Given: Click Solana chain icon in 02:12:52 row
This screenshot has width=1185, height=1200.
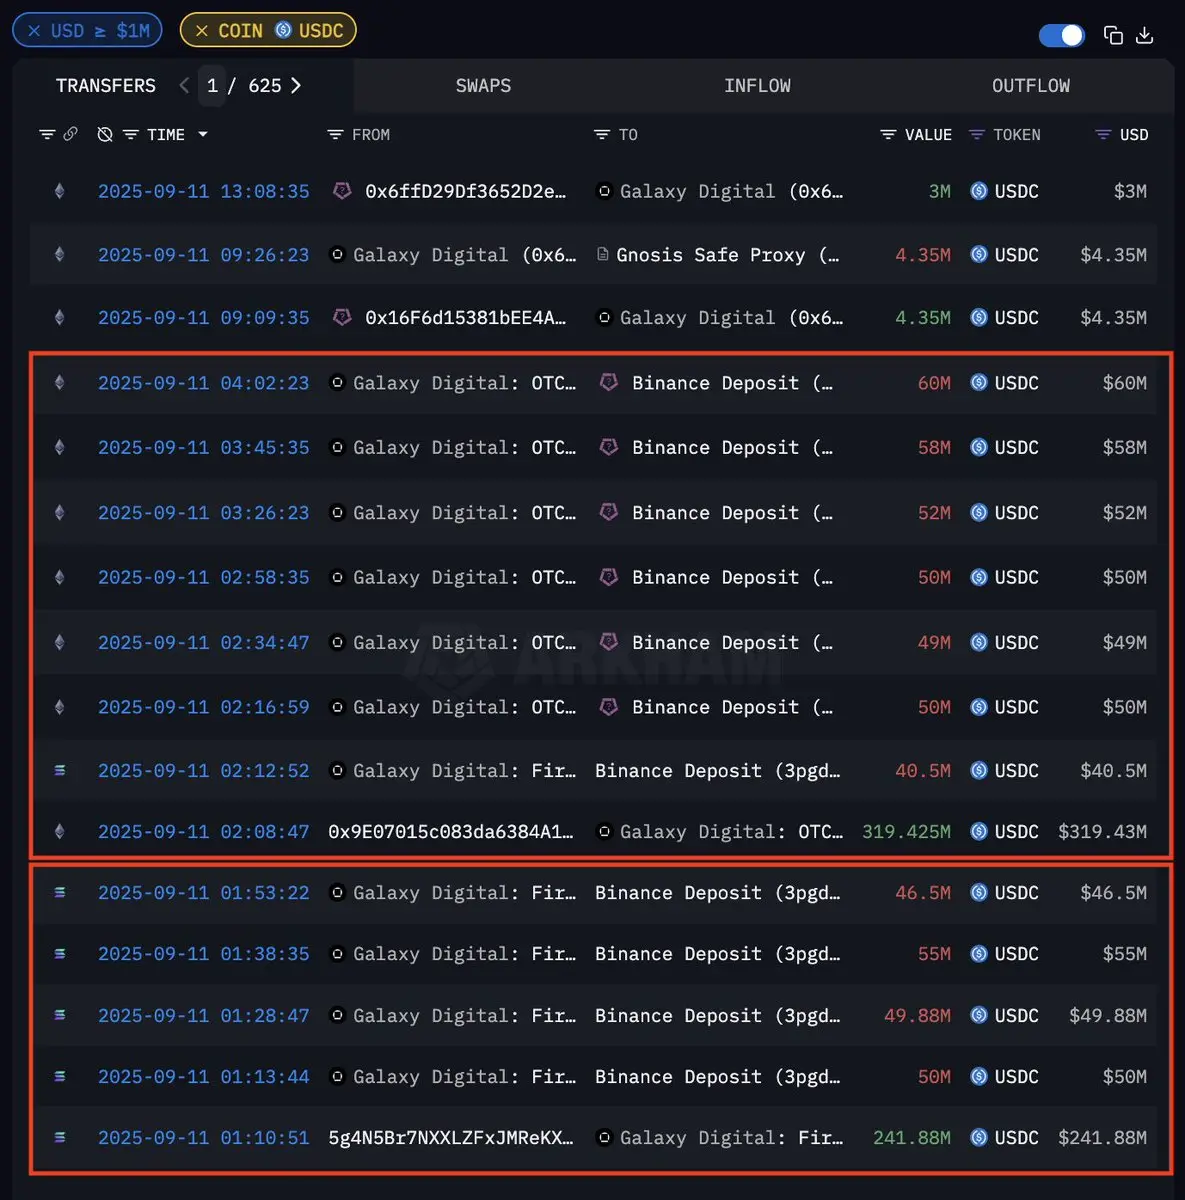Looking at the screenshot, I should click(x=59, y=770).
